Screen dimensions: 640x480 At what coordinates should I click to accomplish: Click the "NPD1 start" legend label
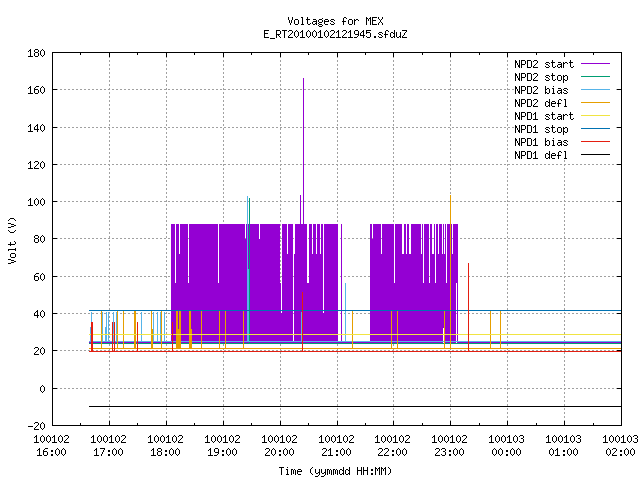(544, 116)
